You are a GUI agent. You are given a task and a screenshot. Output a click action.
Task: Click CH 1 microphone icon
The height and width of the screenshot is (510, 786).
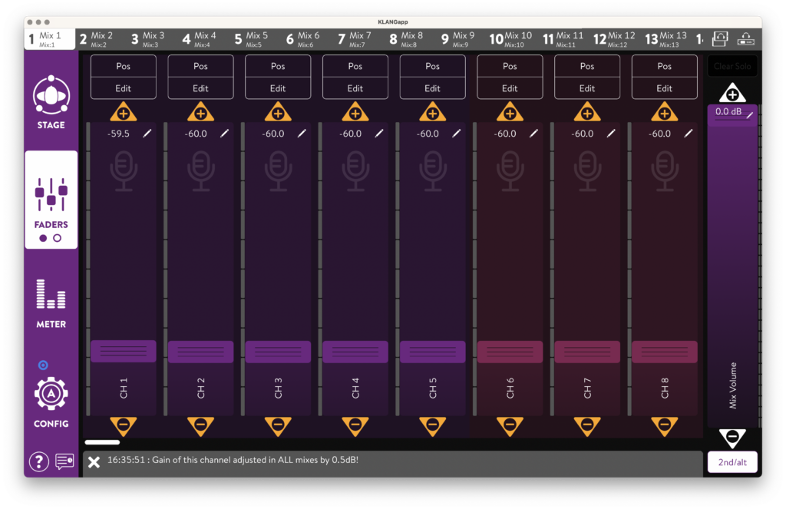coord(123,172)
